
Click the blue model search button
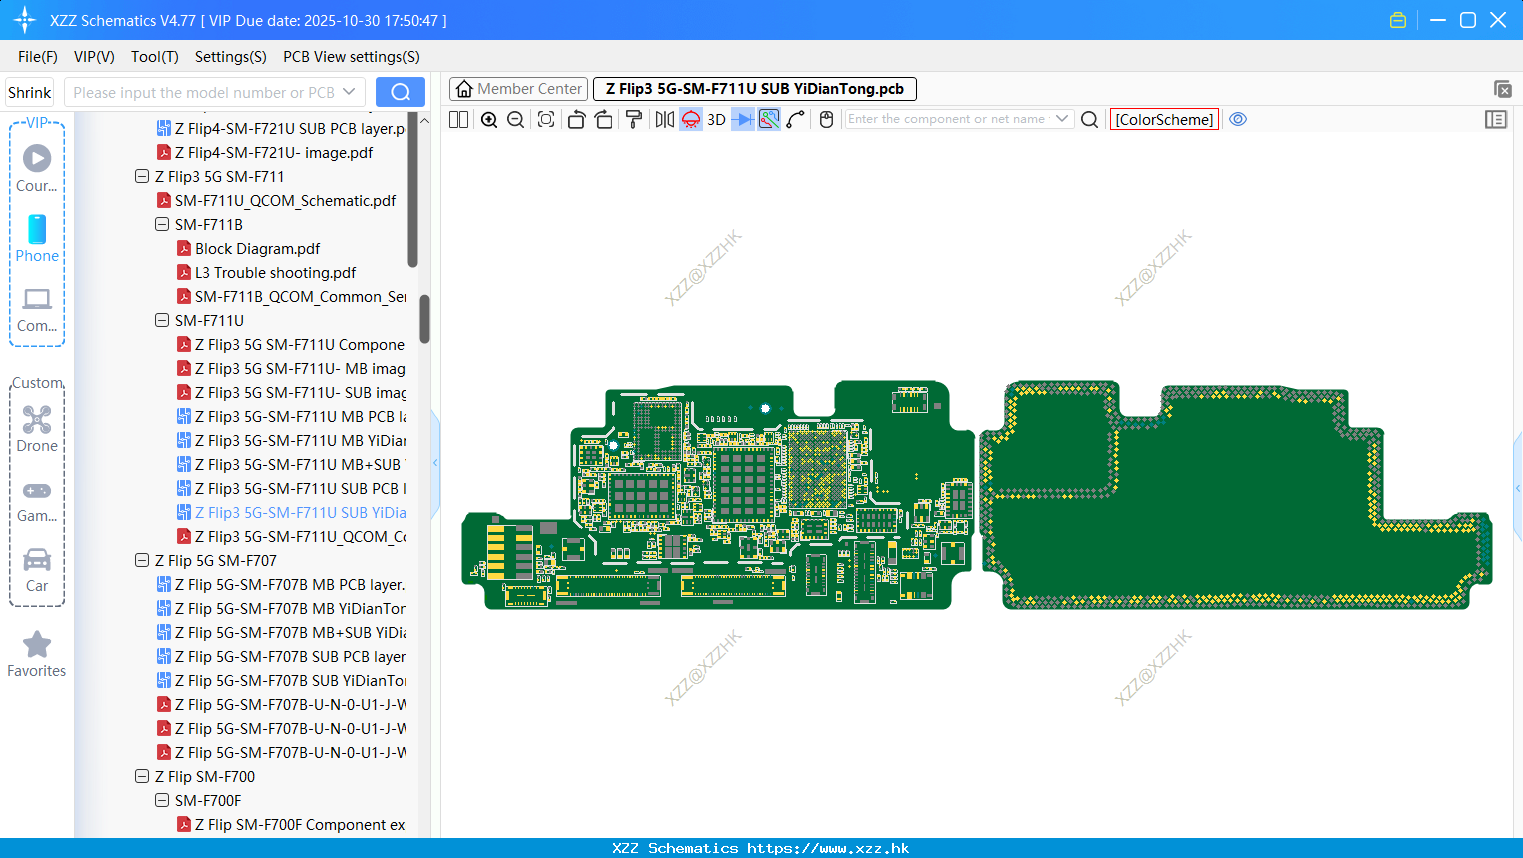(x=400, y=92)
